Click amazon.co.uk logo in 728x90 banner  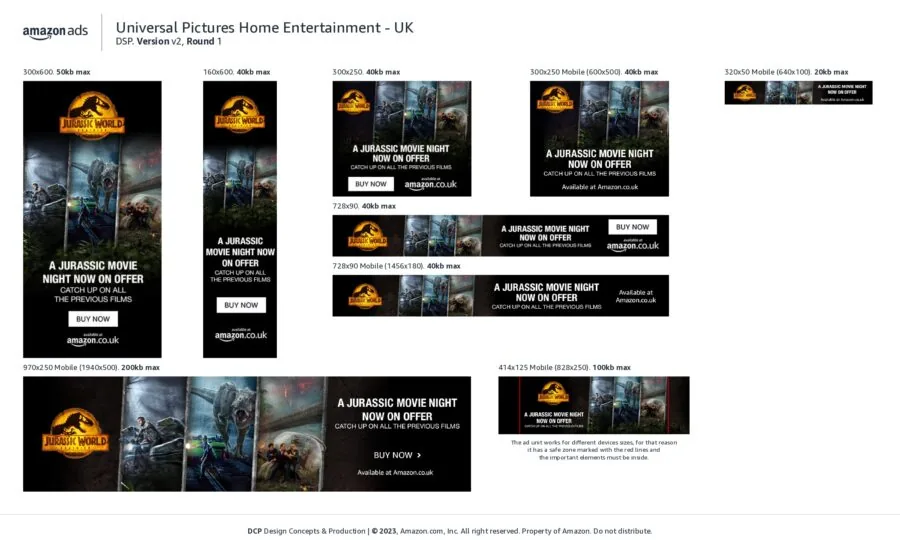click(633, 245)
